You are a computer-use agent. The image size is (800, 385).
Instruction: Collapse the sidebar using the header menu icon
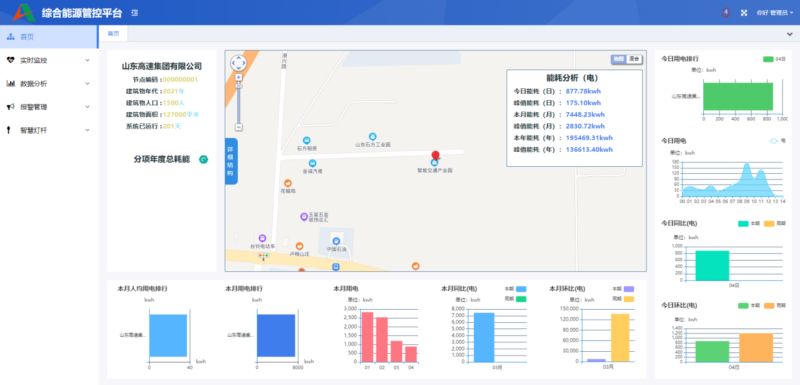point(135,13)
